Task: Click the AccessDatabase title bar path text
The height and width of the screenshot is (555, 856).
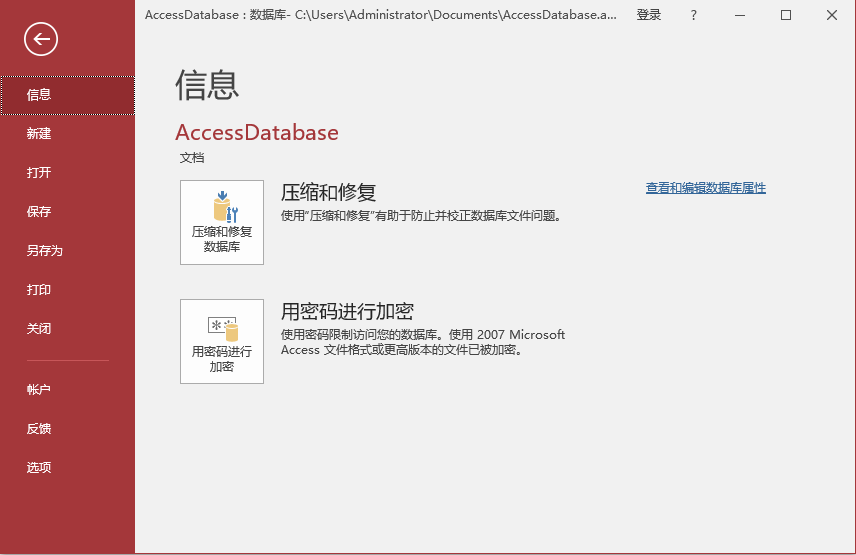Action: (380, 15)
